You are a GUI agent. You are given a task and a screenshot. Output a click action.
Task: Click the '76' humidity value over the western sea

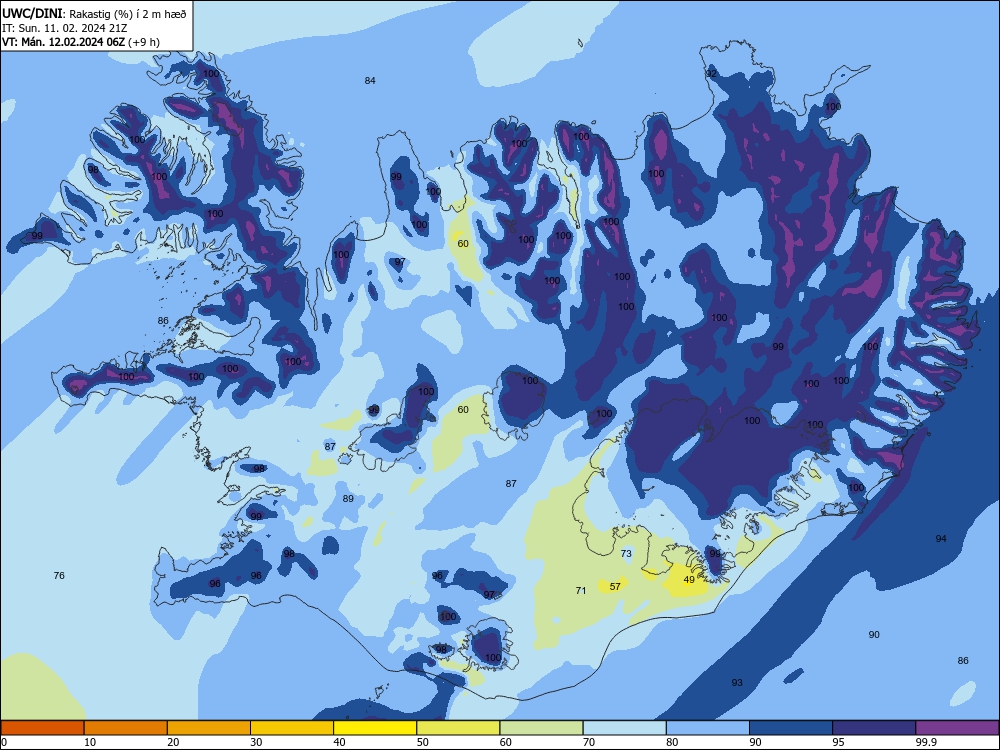(59, 575)
